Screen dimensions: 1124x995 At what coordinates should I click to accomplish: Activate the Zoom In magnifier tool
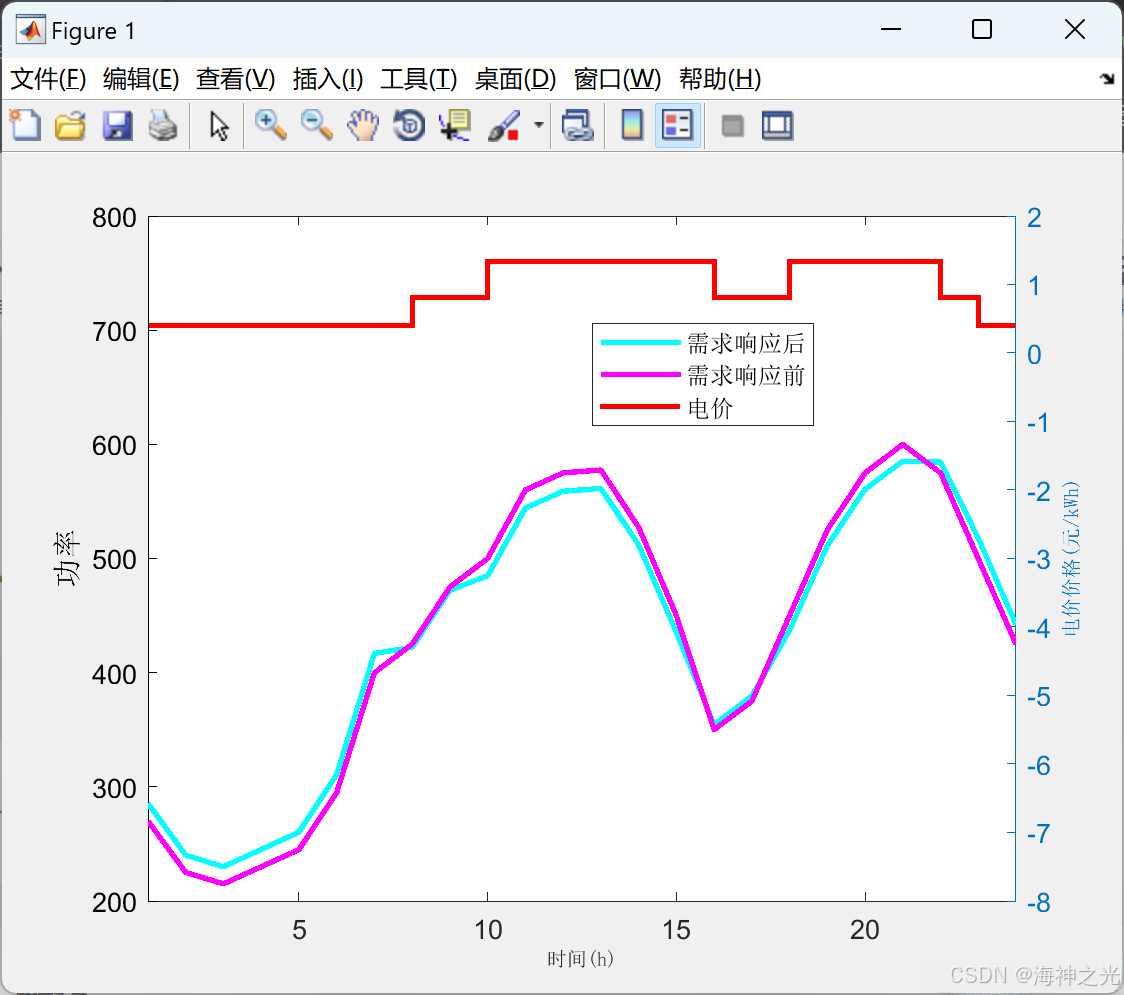click(271, 125)
